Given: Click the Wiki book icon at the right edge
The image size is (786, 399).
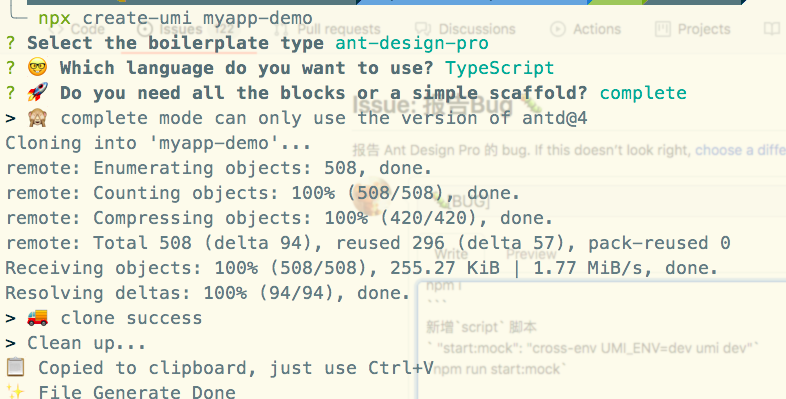Looking at the screenshot, I should pyautogui.click(x=772, y=29).
